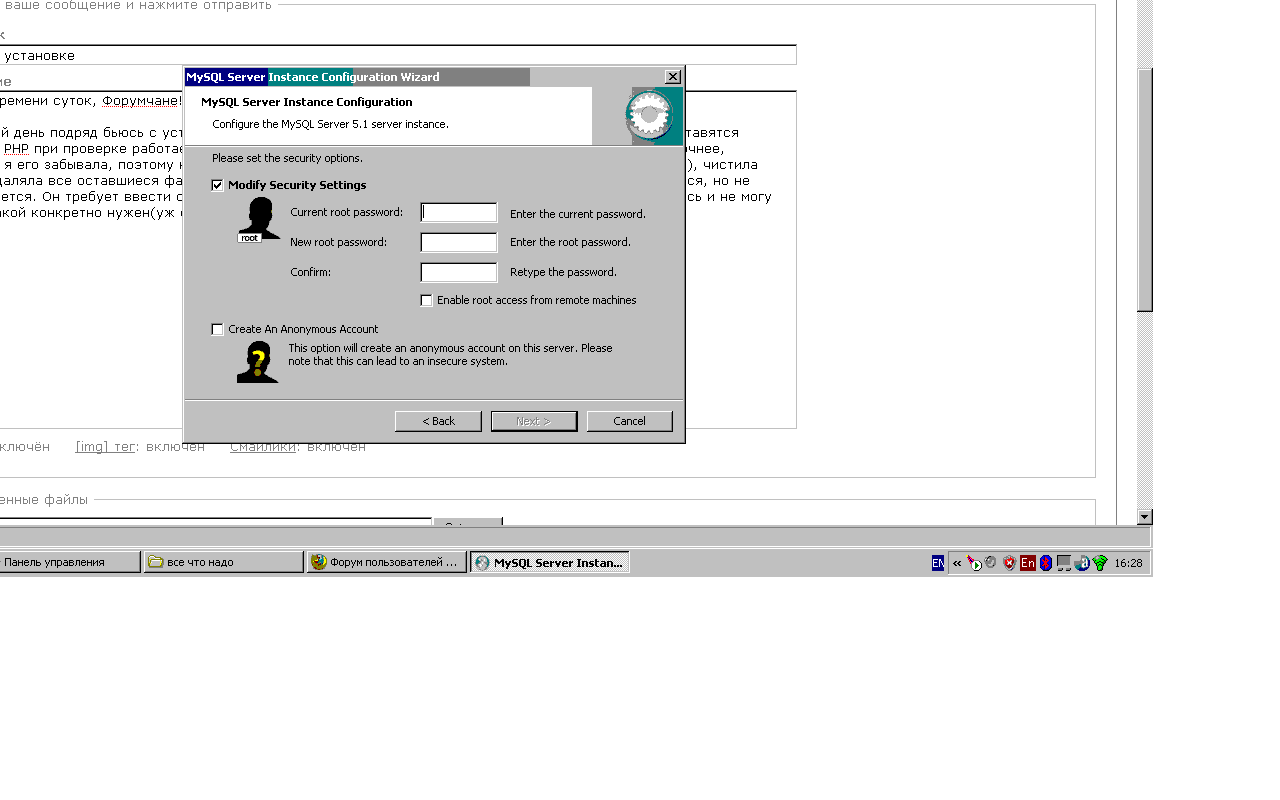The width and height of the screenshot is (1280, 800).
Task: Cancel the MySQL configuration wizard
Action: click(629, 421)
